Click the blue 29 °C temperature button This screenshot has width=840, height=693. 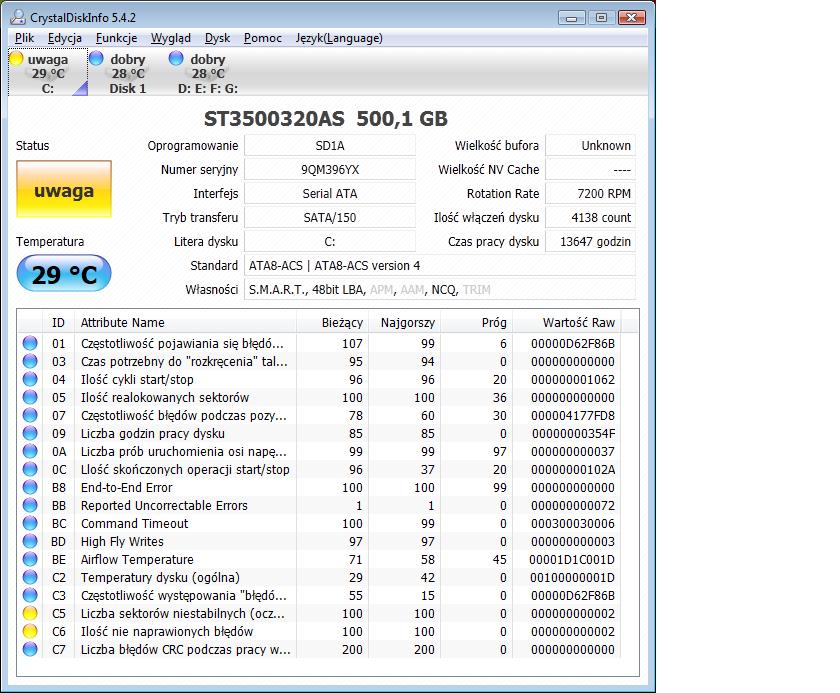[x=64, y=274]
